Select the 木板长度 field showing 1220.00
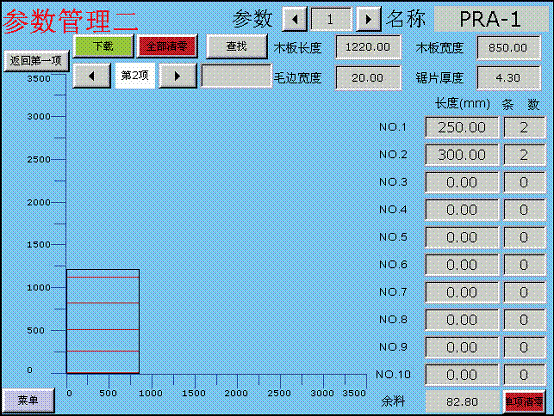554x416 pixels. tap(368, 47)
